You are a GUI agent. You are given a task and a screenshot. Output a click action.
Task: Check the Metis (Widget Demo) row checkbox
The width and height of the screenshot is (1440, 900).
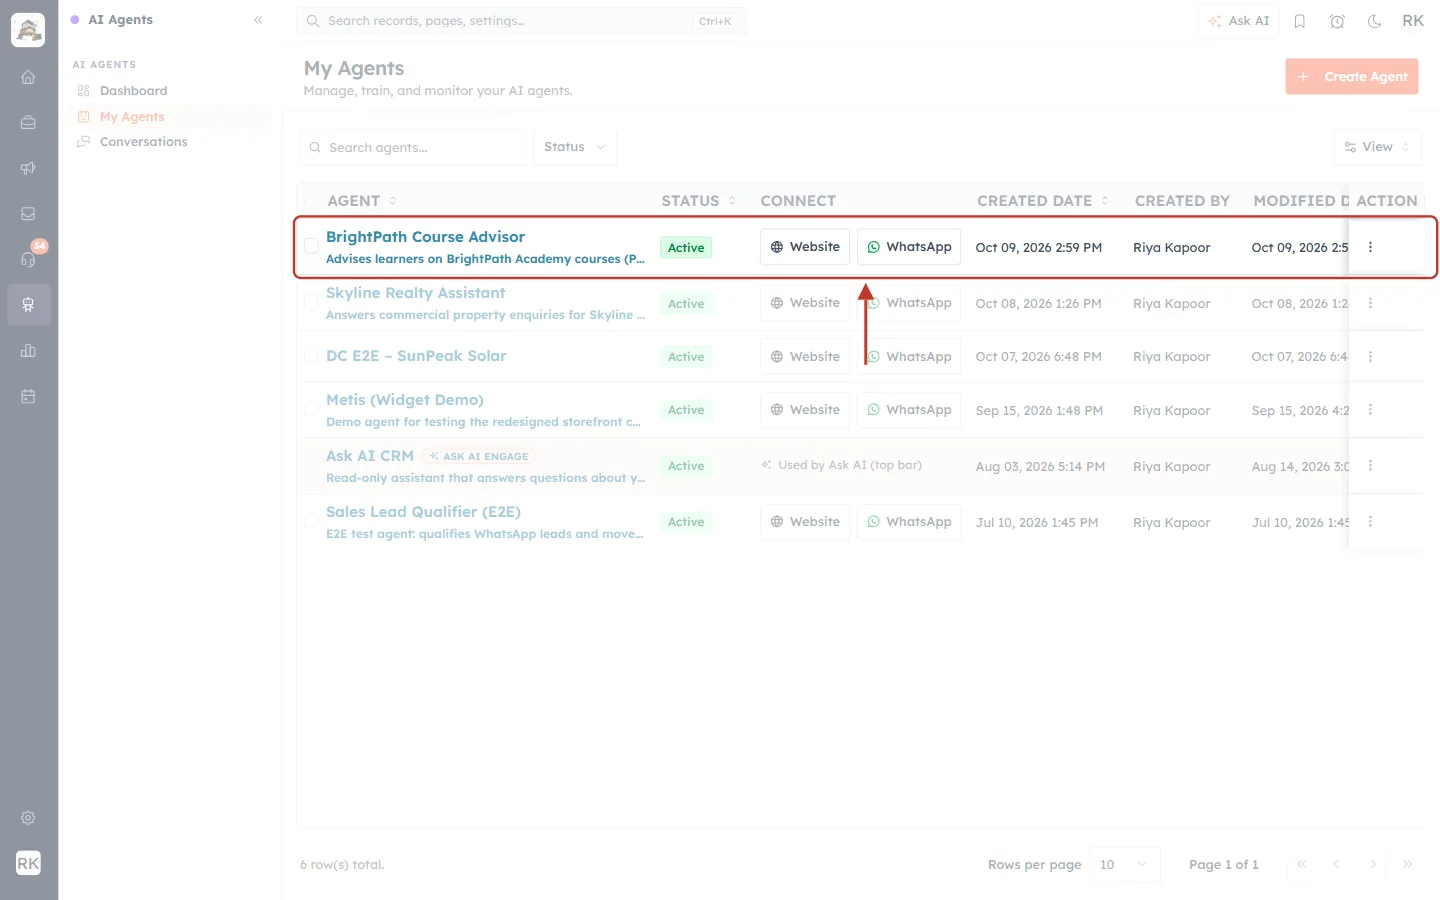(311, 409)
